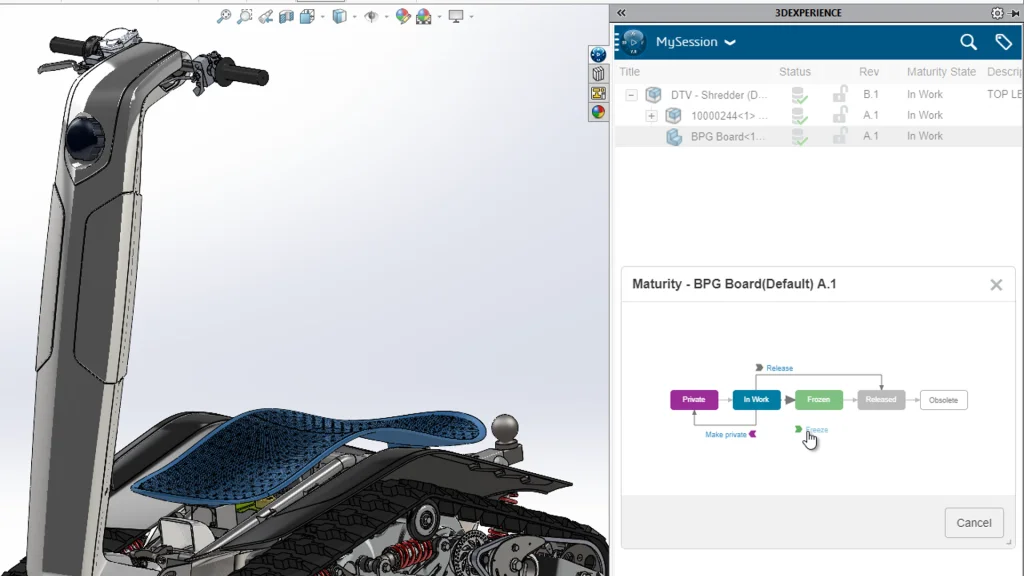Open View Orientation dropdown arrow

[x=323, y=17]
